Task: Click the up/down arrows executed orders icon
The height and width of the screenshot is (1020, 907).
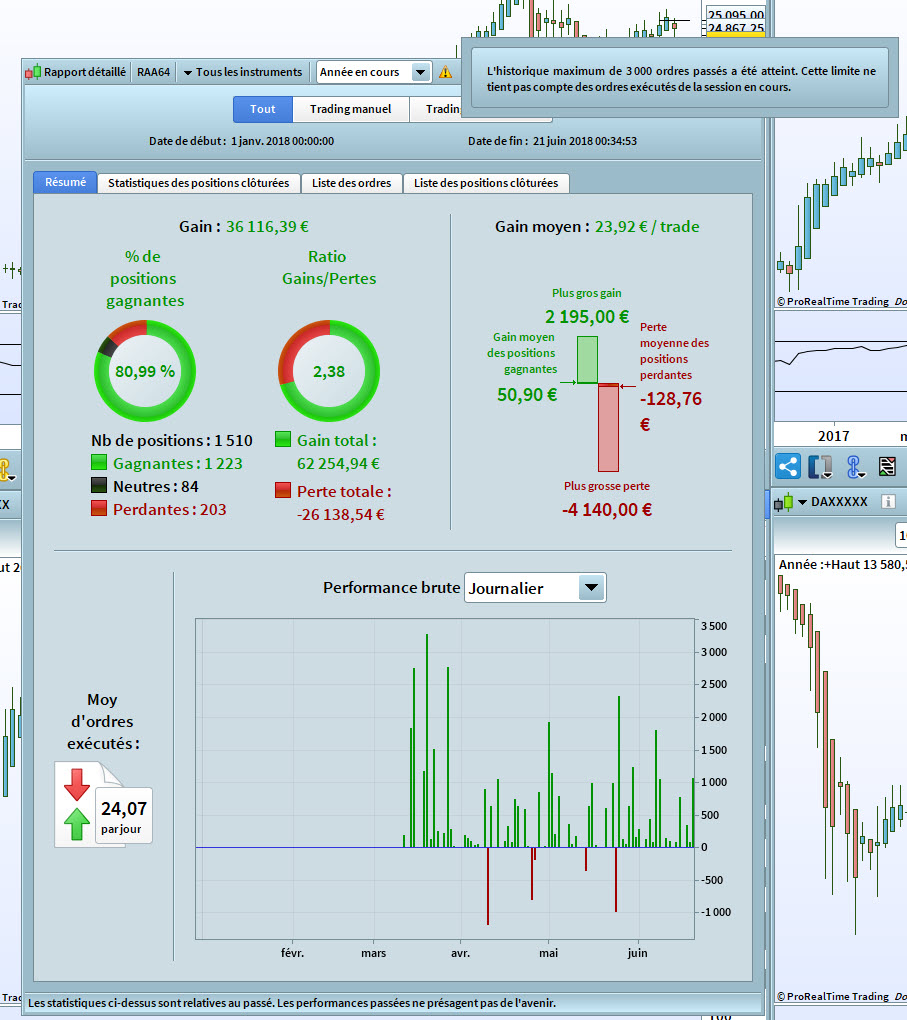Action: pyautogui.click(x=77, y=804)
